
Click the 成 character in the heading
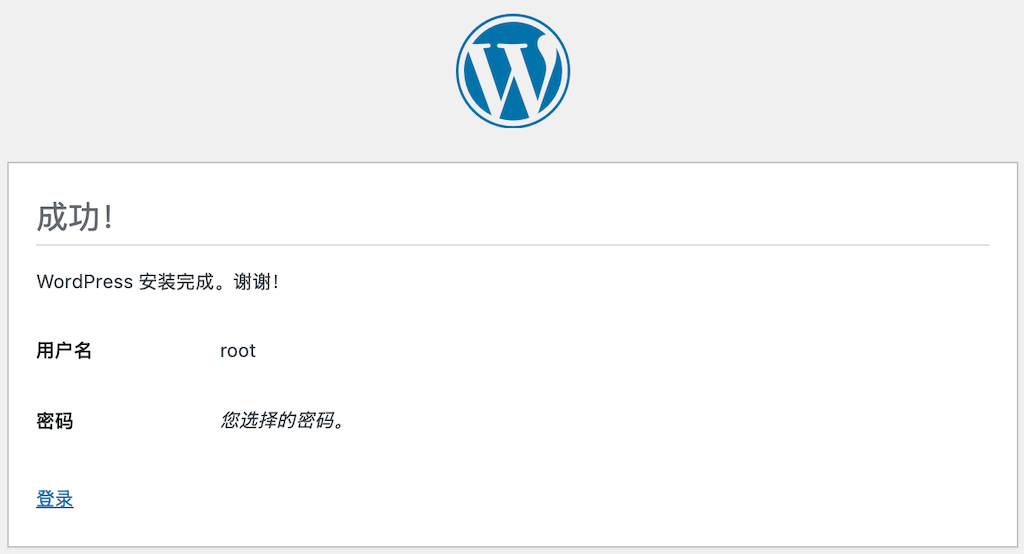52,217
